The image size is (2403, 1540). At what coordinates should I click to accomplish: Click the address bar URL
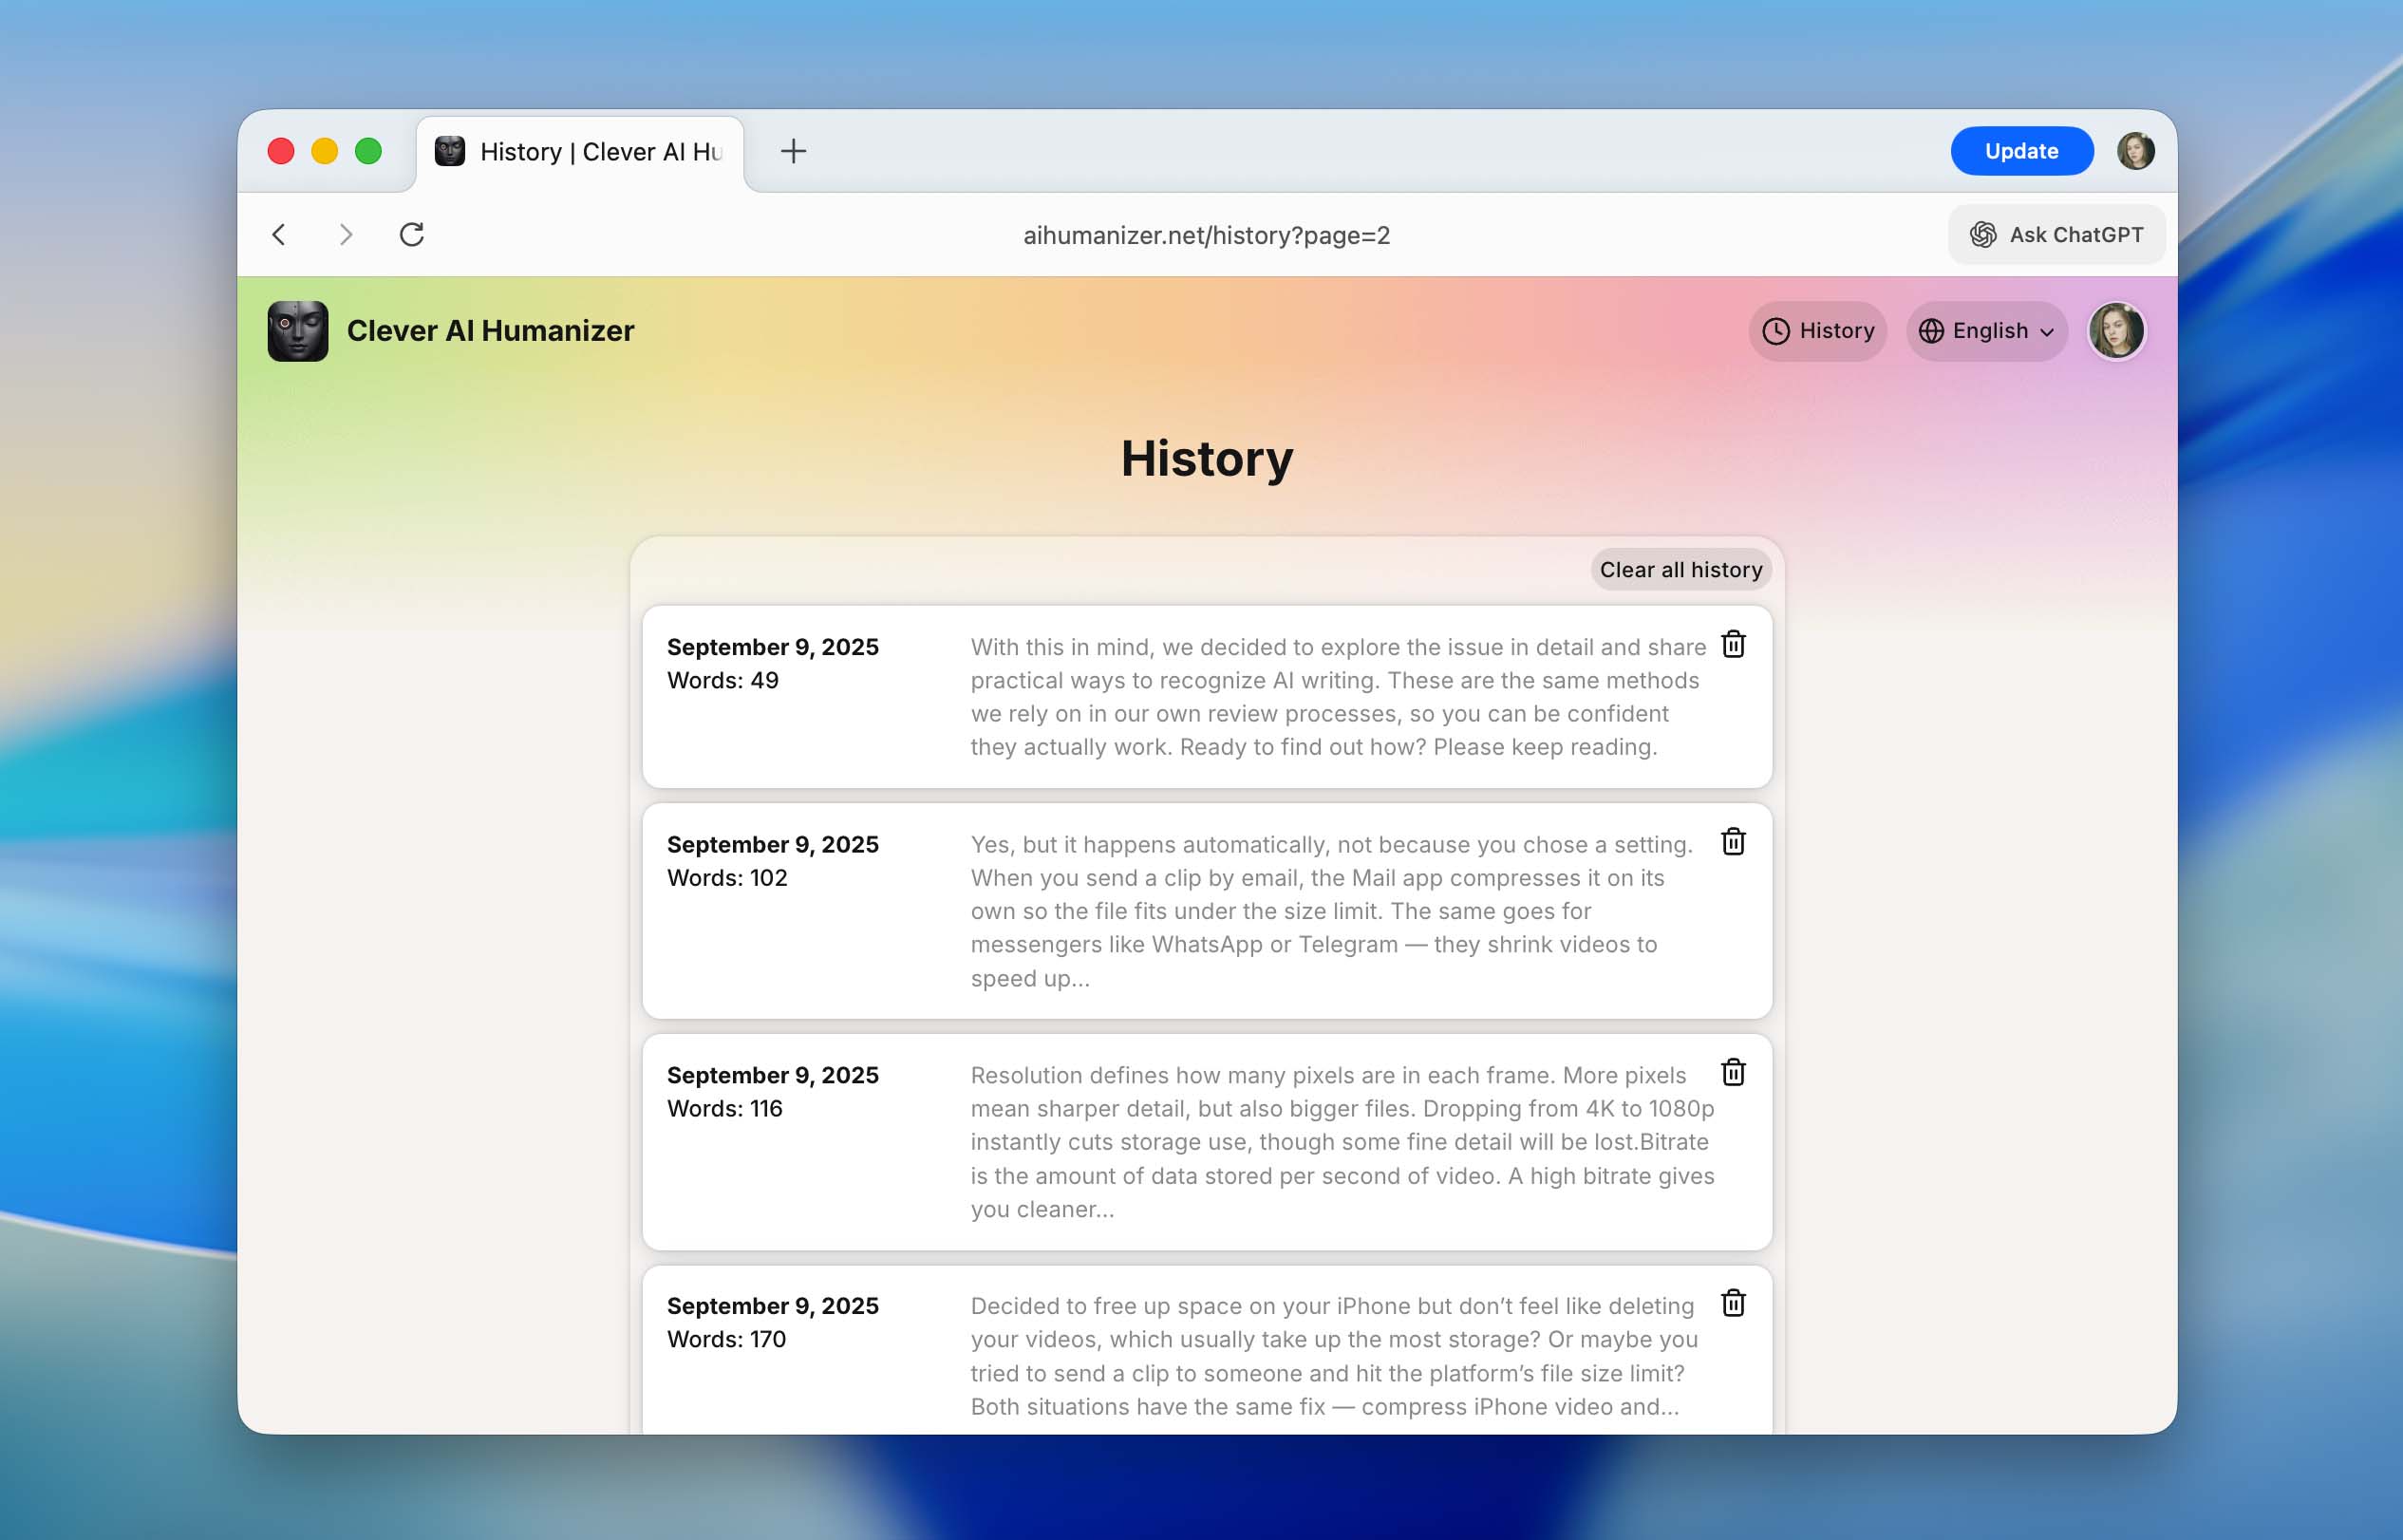pyautogui.click(x=1206, y=235)
